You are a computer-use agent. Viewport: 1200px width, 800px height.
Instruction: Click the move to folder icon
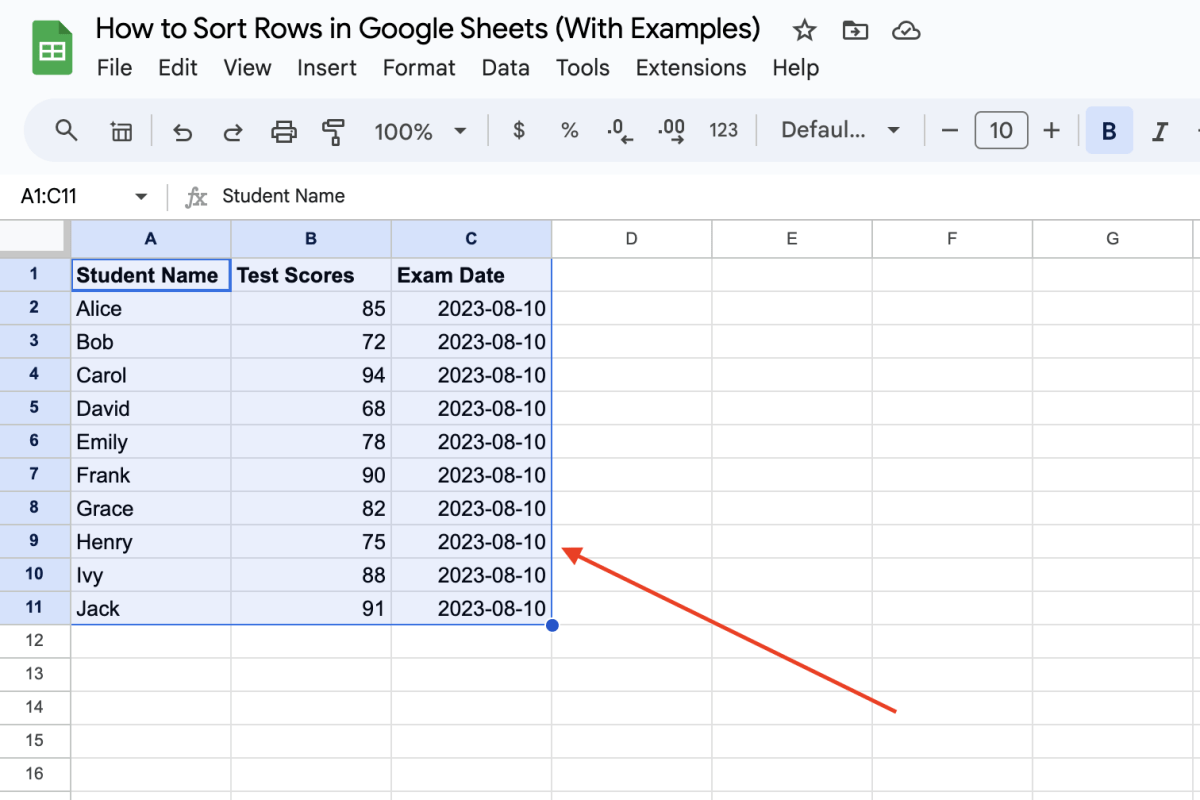coord(855,31)
